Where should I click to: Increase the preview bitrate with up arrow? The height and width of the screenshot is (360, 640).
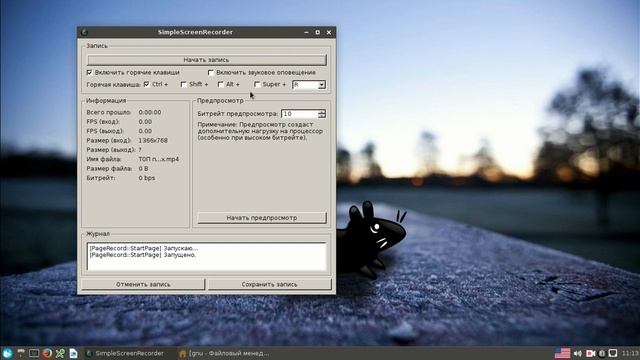tap(322, 111)
